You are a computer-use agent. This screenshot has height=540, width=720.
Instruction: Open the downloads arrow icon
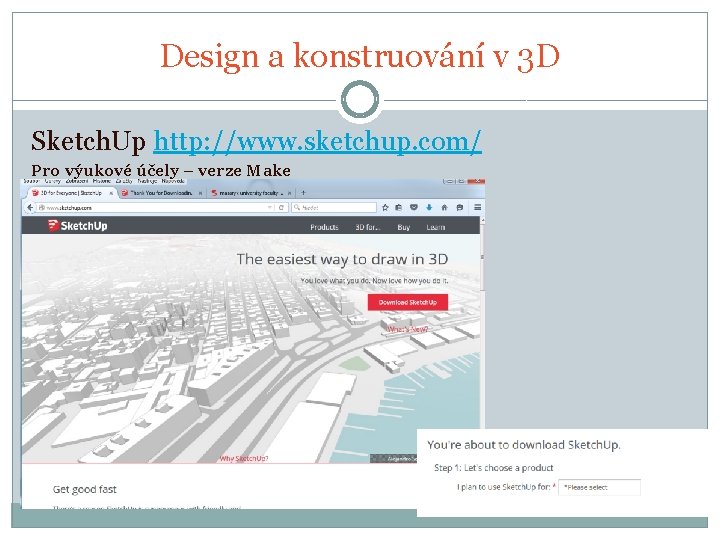click(429, 208)
